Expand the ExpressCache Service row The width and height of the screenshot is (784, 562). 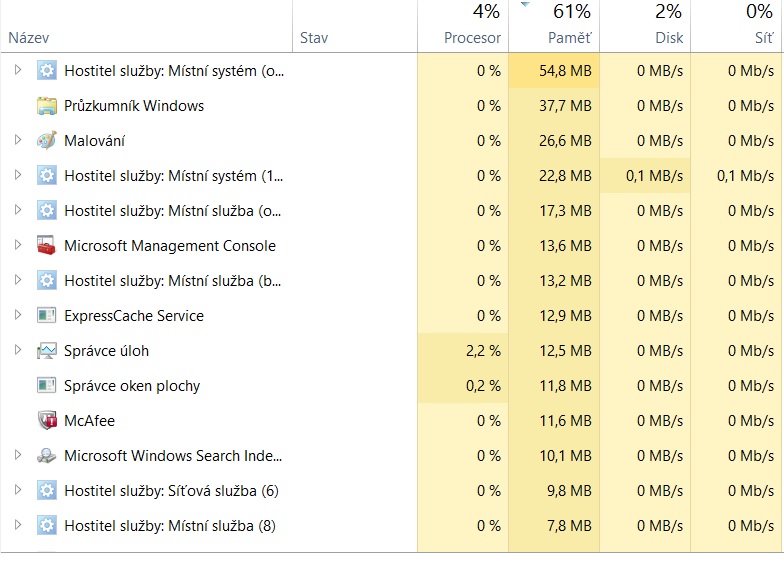pyautogui.click(x=17, y=316)
